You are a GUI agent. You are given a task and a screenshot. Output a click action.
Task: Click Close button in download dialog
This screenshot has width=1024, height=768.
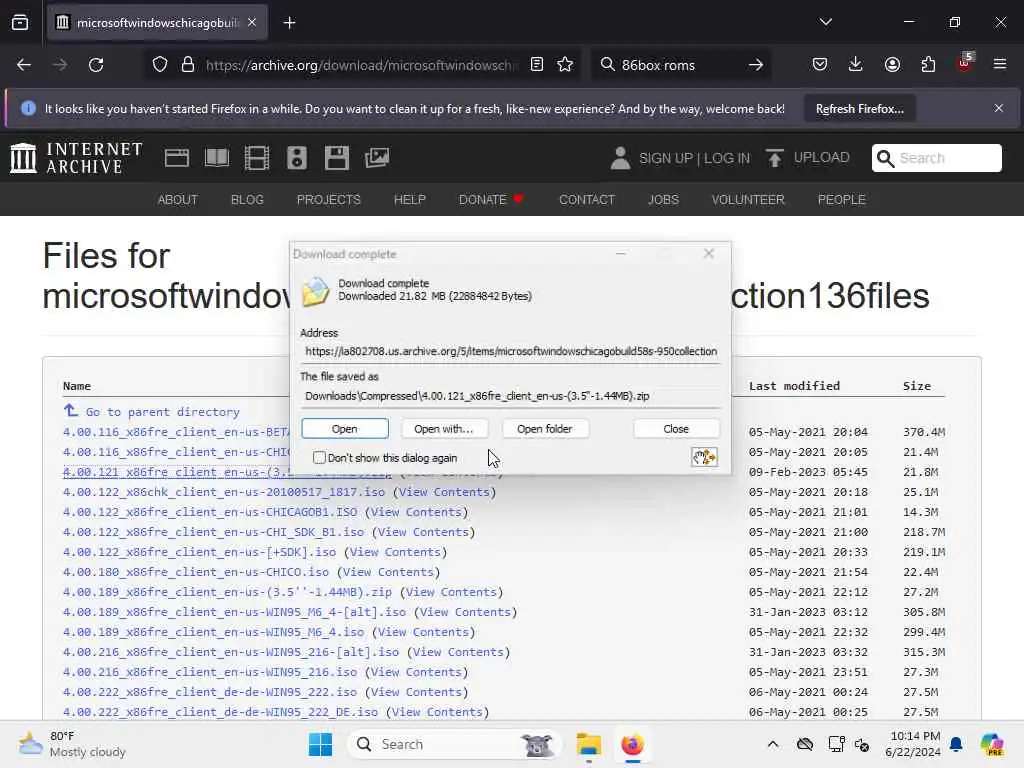click(x=676, y=429)
